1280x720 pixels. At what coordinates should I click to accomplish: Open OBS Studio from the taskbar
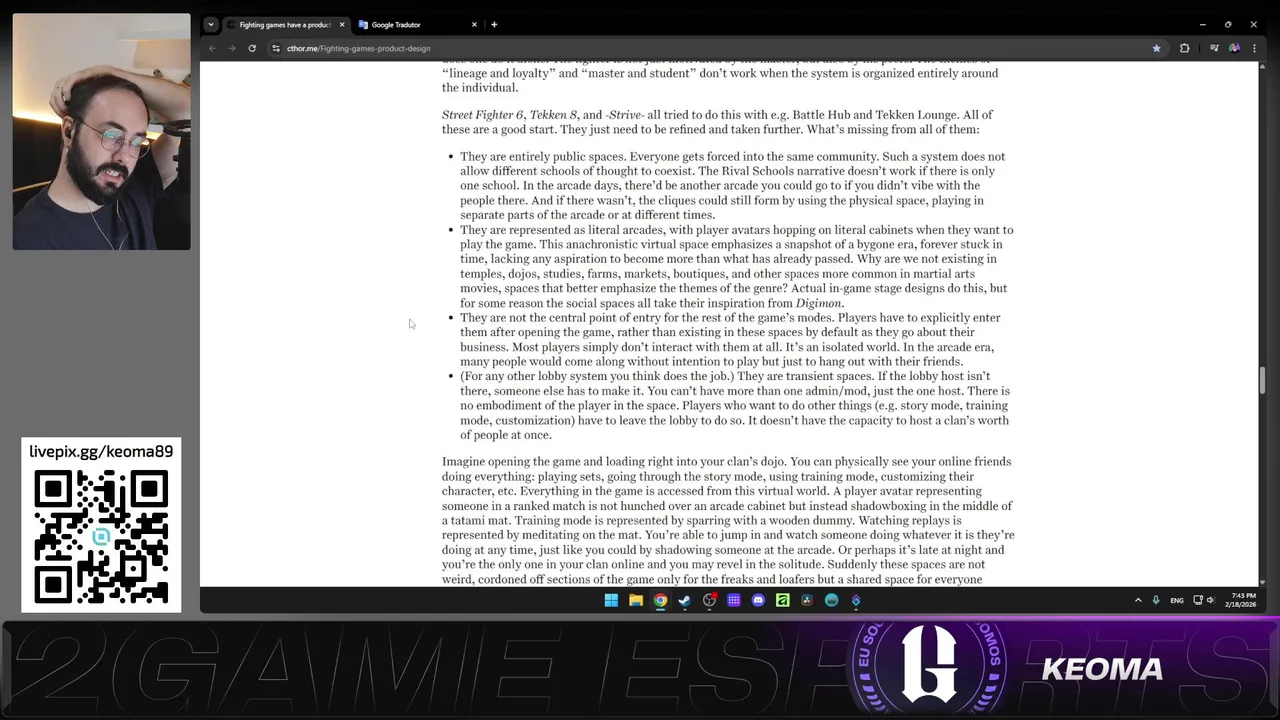point(709,600)
